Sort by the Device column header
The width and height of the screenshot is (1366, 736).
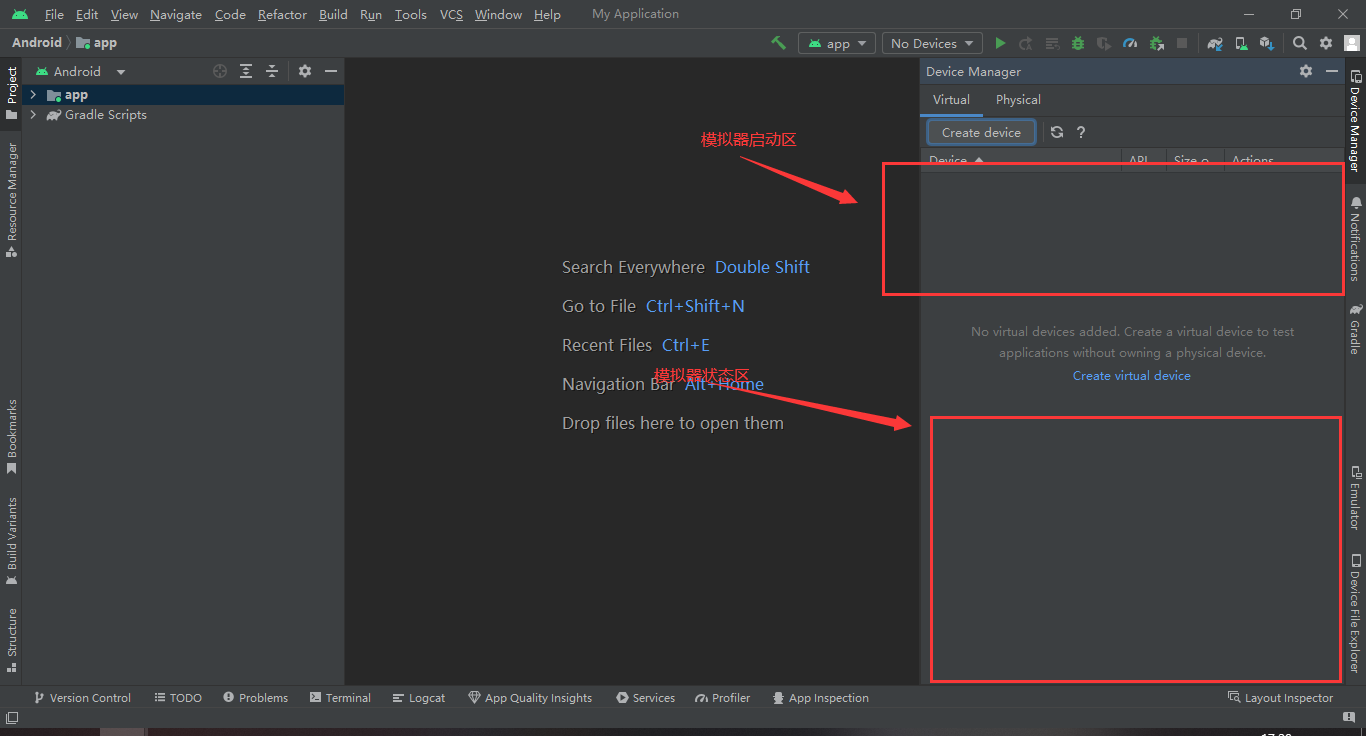(x=1021, y=160)
